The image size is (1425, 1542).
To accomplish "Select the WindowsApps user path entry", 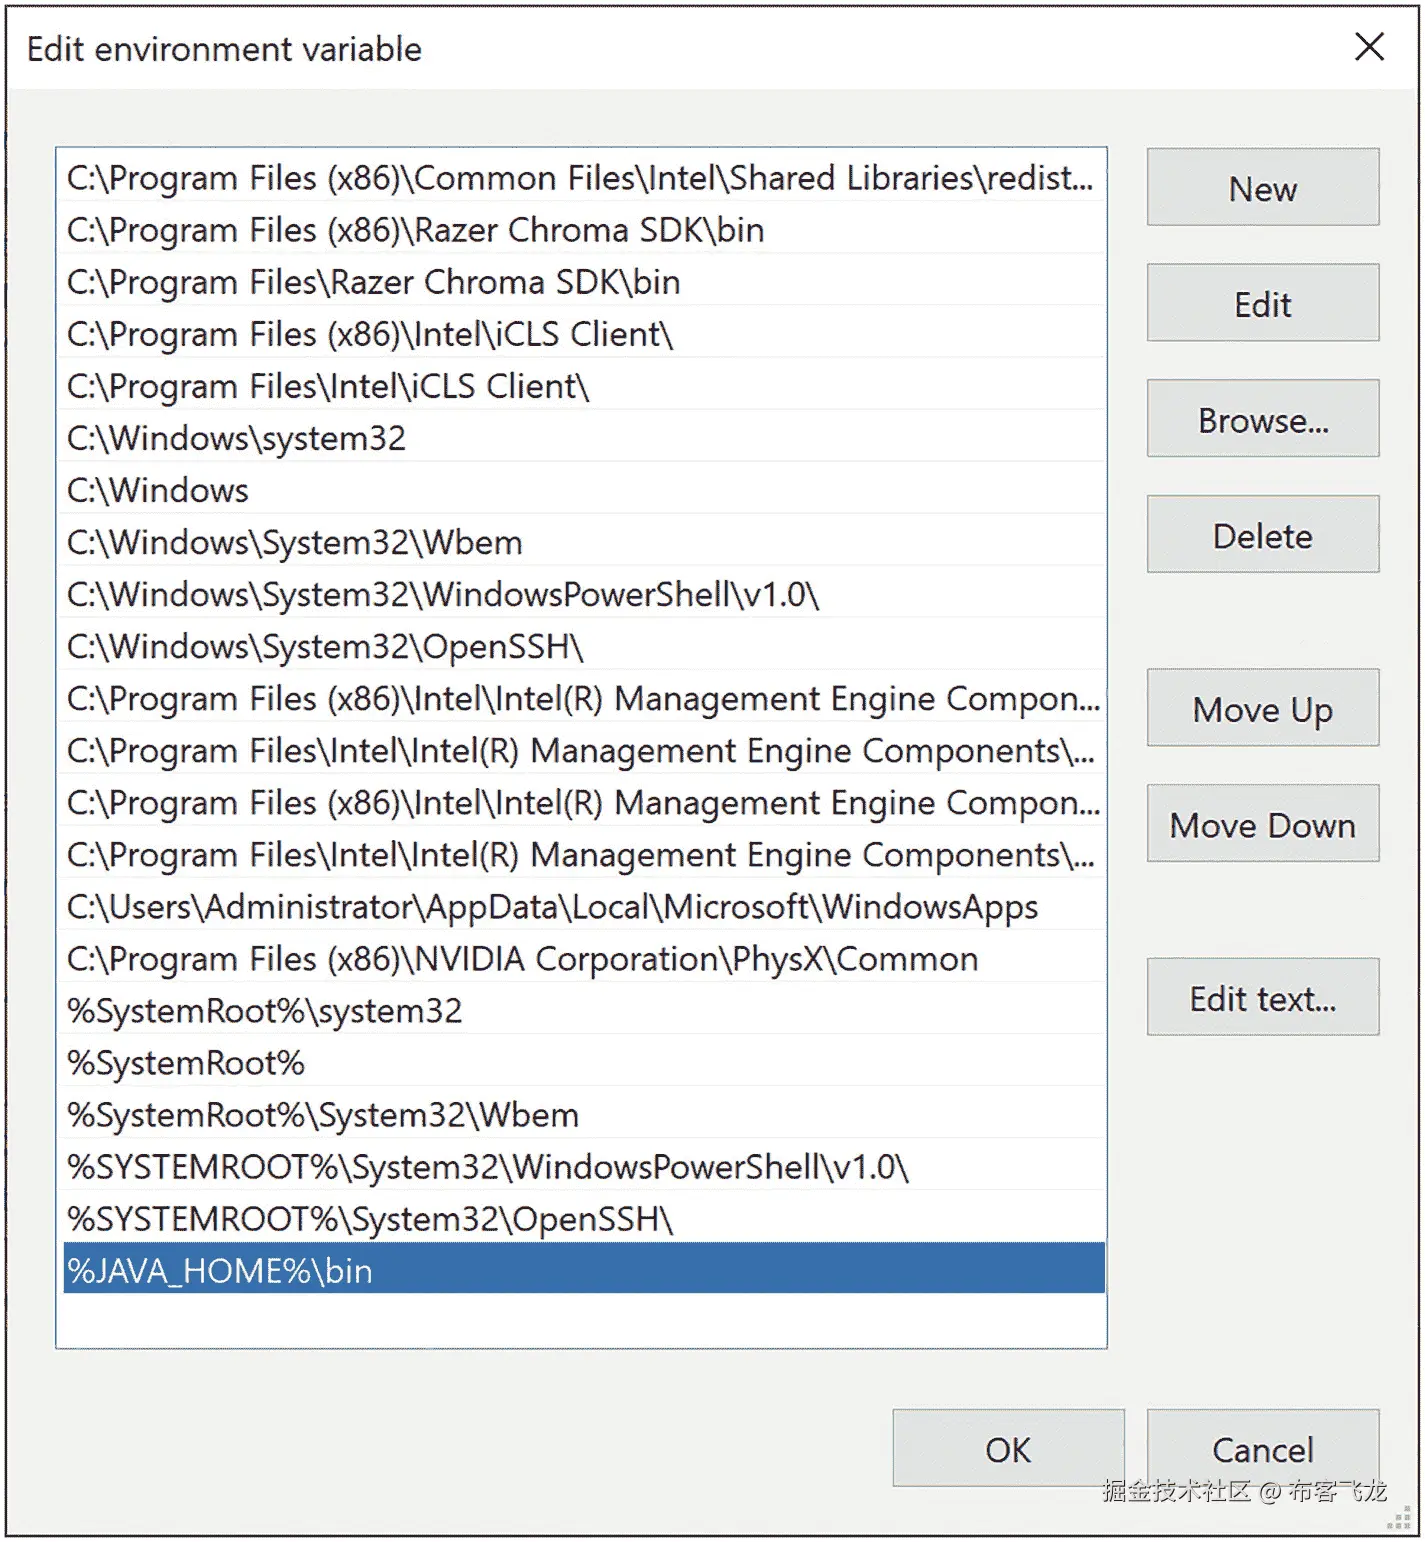I will coord(584,906).
